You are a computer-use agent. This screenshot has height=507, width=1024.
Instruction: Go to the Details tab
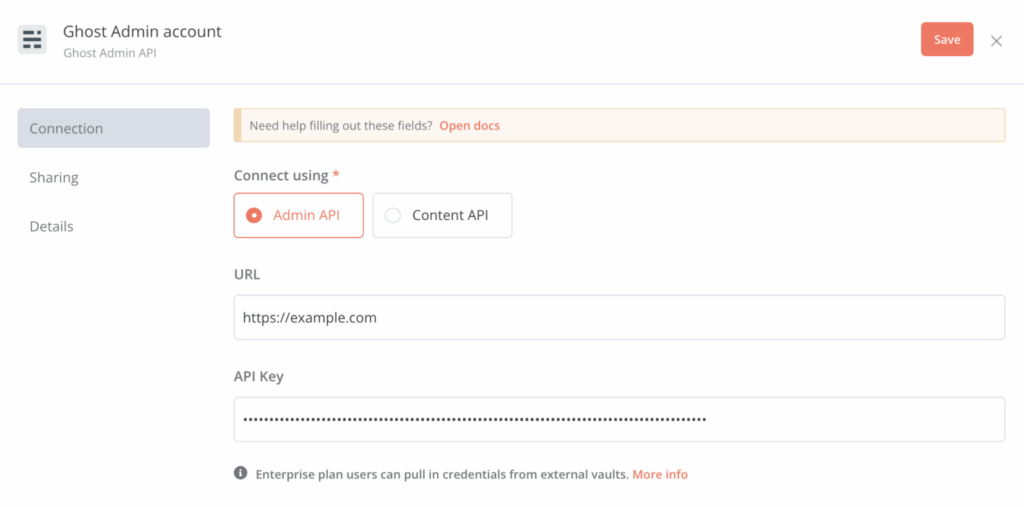tap(52, 226)
